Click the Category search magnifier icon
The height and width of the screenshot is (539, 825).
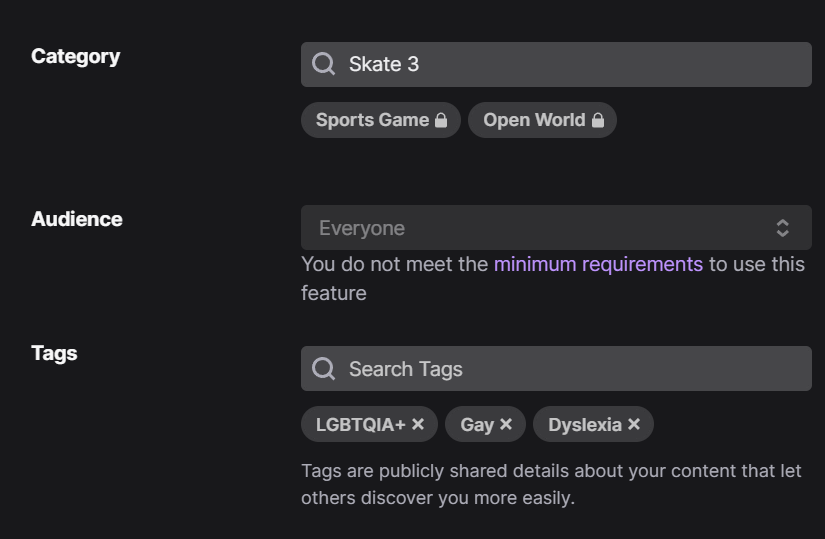(323, 64)
